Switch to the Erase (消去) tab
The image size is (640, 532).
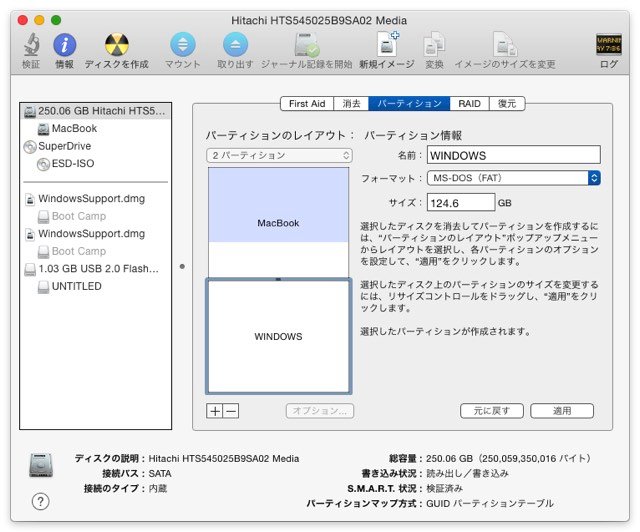pos(351,104)
